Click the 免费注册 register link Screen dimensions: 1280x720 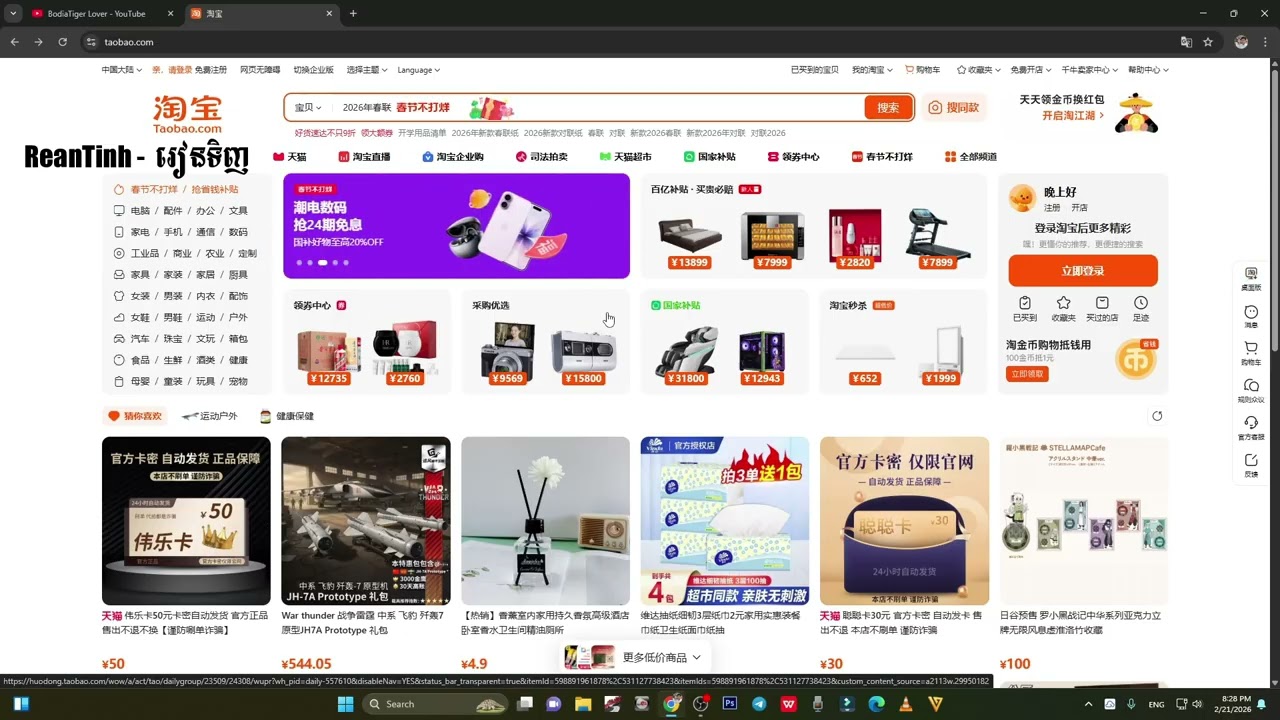[211, 70]
